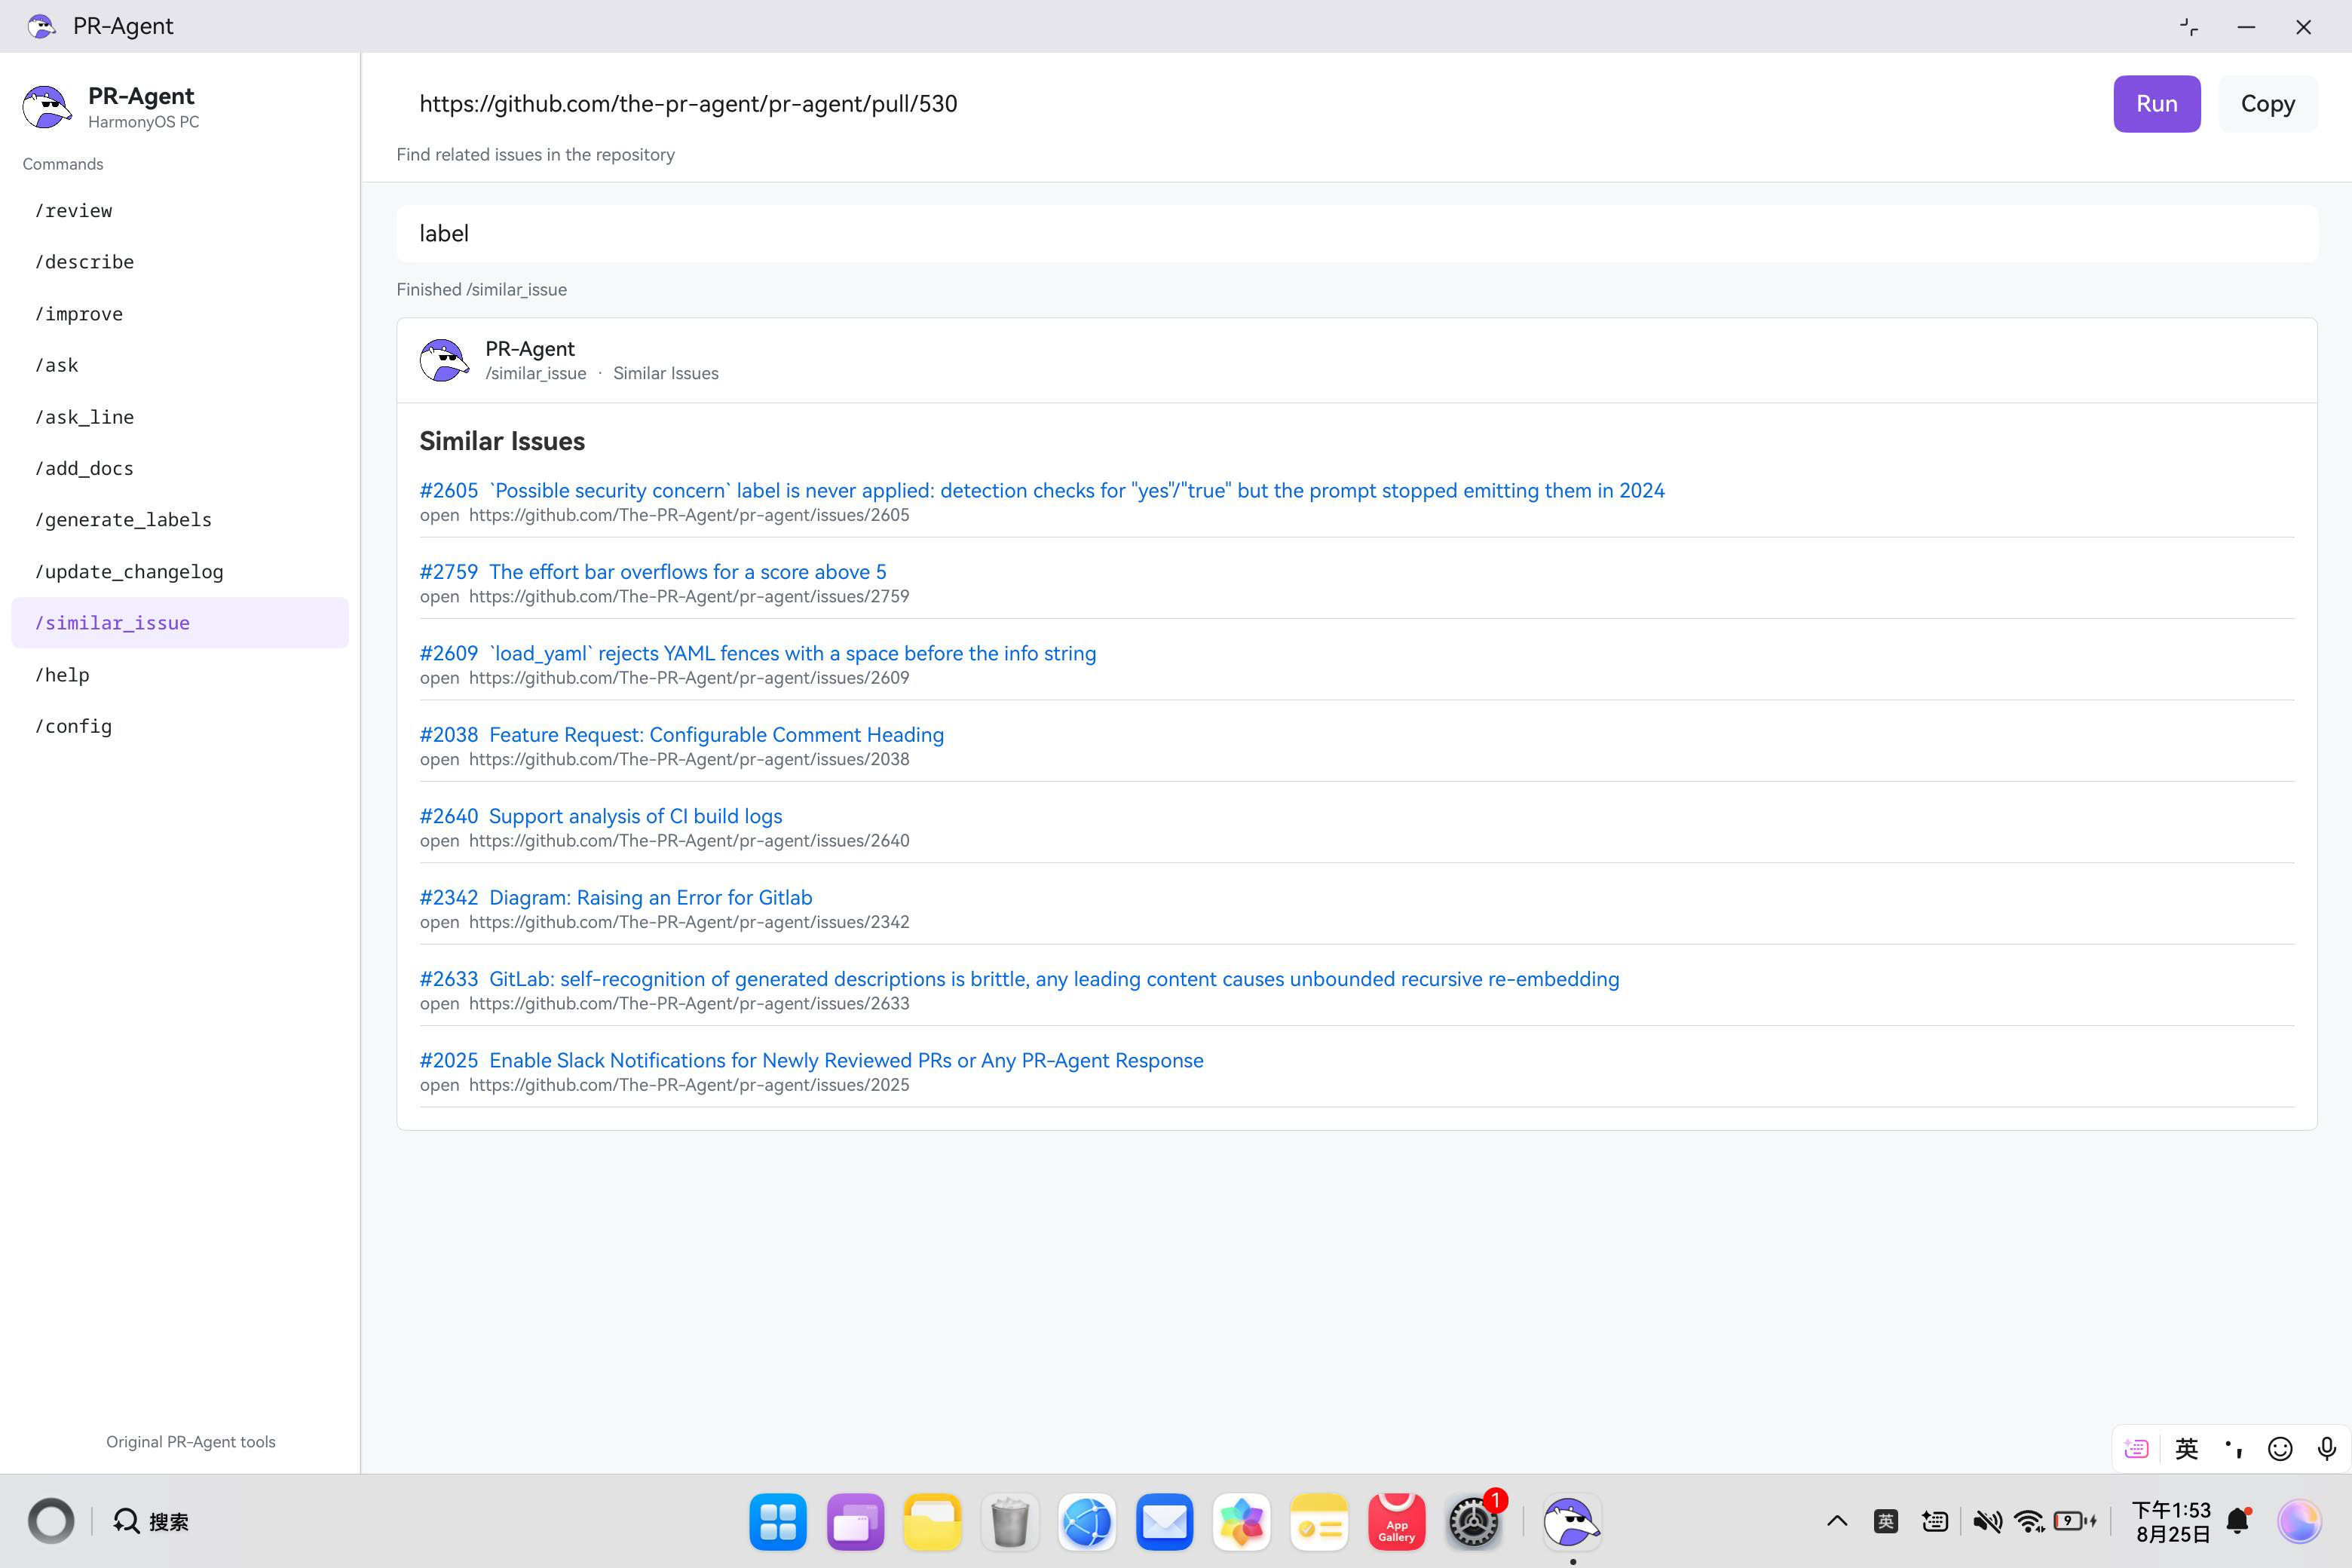Select the /ask command
This screenshot has width=2352, height=1568.
tap(180, 365)
